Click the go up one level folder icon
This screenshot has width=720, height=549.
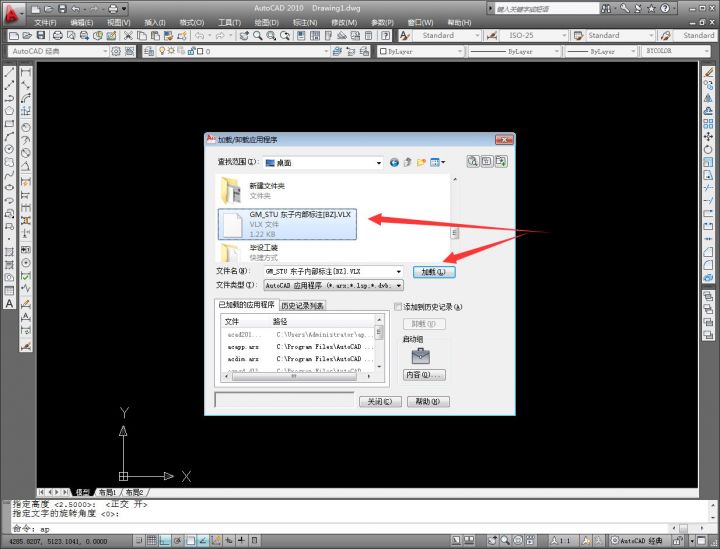(x=408, y=162)
